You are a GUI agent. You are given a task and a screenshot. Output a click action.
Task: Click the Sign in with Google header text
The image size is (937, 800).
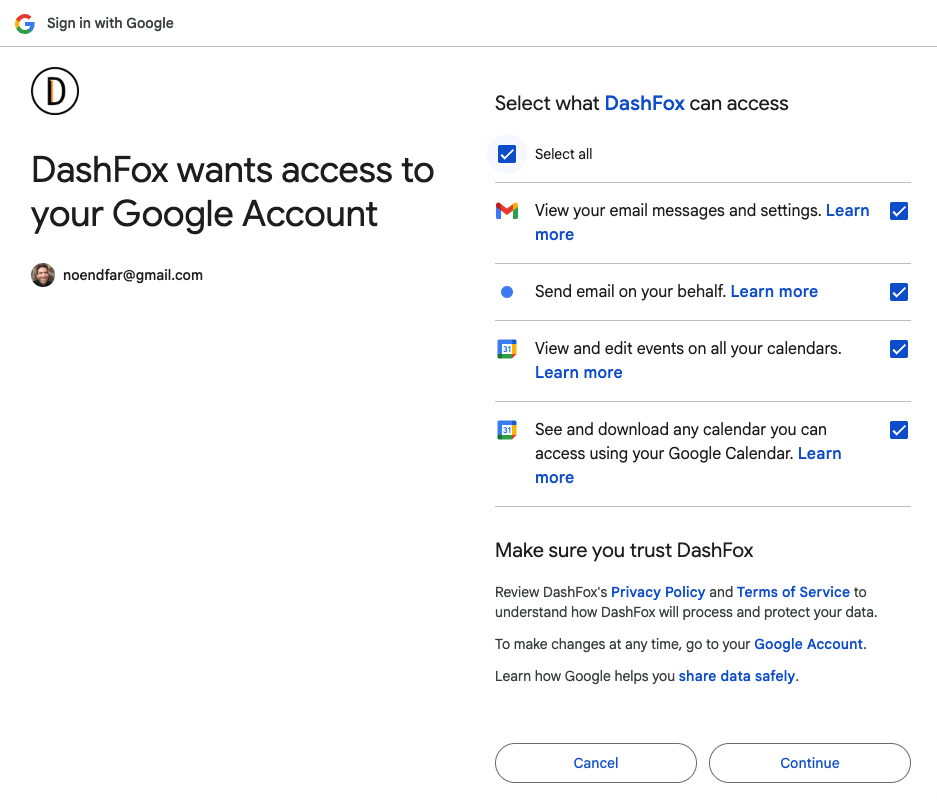click(110, 23)
